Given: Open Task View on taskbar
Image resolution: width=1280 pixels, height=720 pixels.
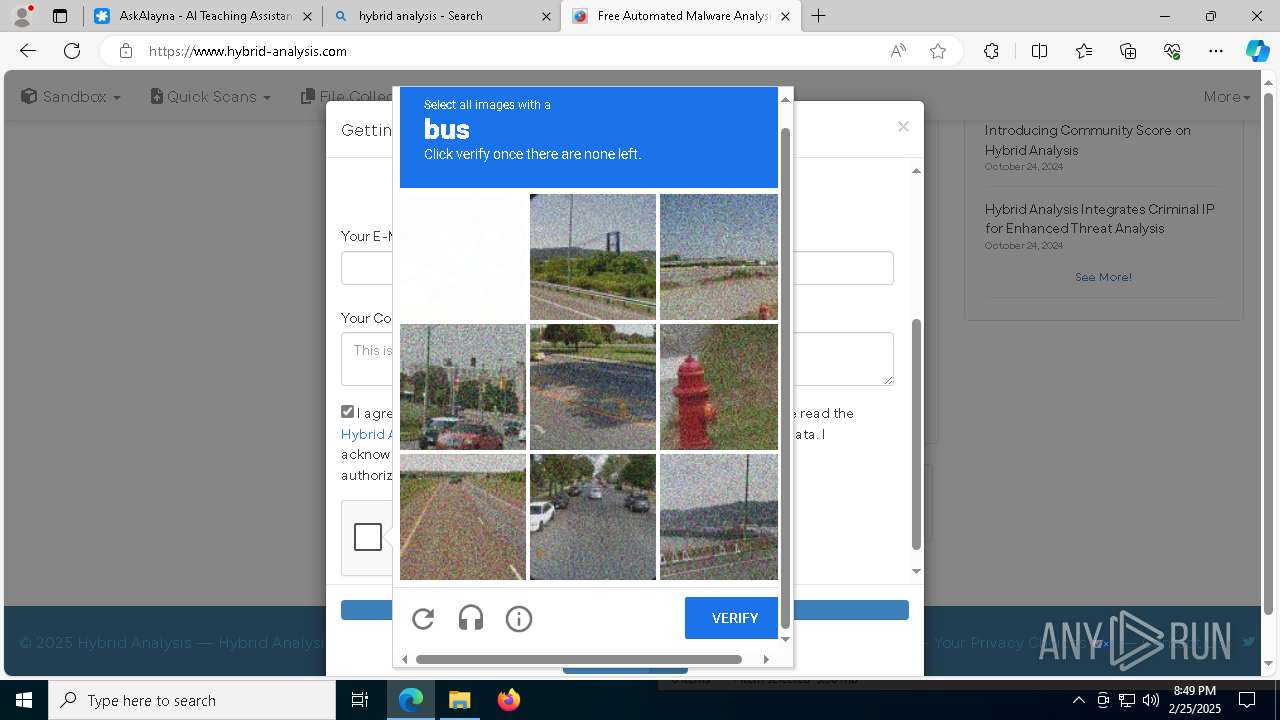Looking at the screenshot, I should (360, 700).
